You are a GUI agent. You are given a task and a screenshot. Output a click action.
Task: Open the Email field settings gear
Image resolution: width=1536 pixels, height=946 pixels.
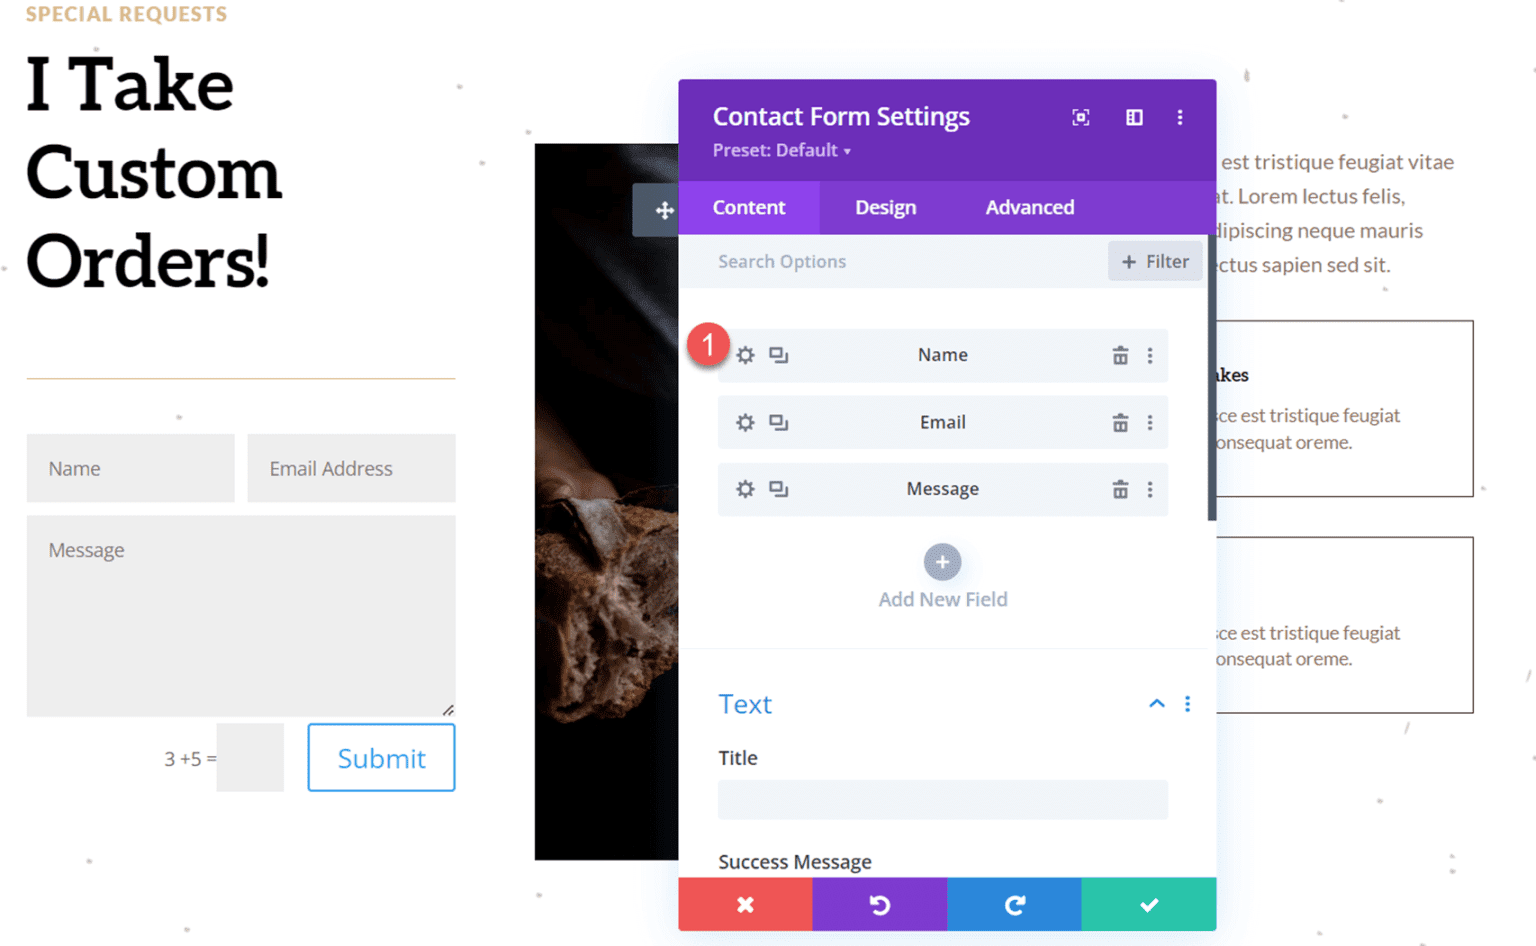pos(745,422)
